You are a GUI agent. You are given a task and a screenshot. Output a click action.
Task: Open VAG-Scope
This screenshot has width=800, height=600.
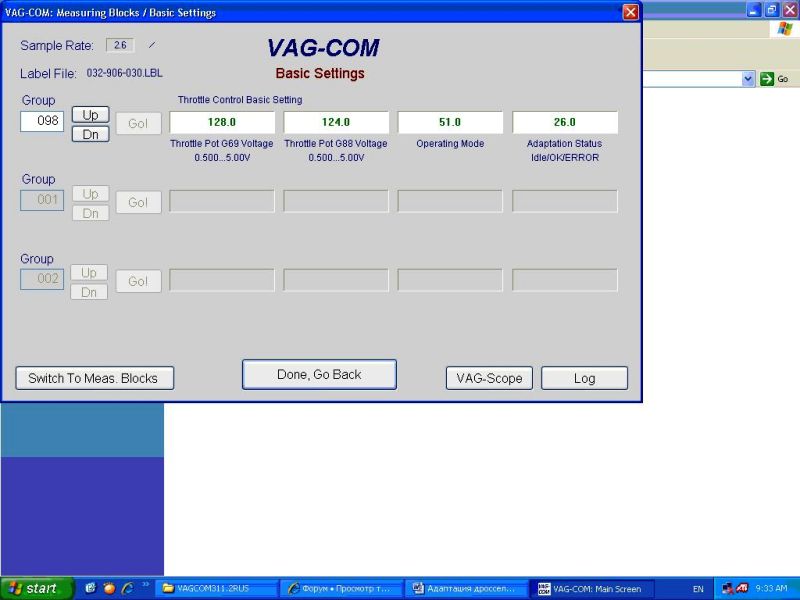[489, 378]
